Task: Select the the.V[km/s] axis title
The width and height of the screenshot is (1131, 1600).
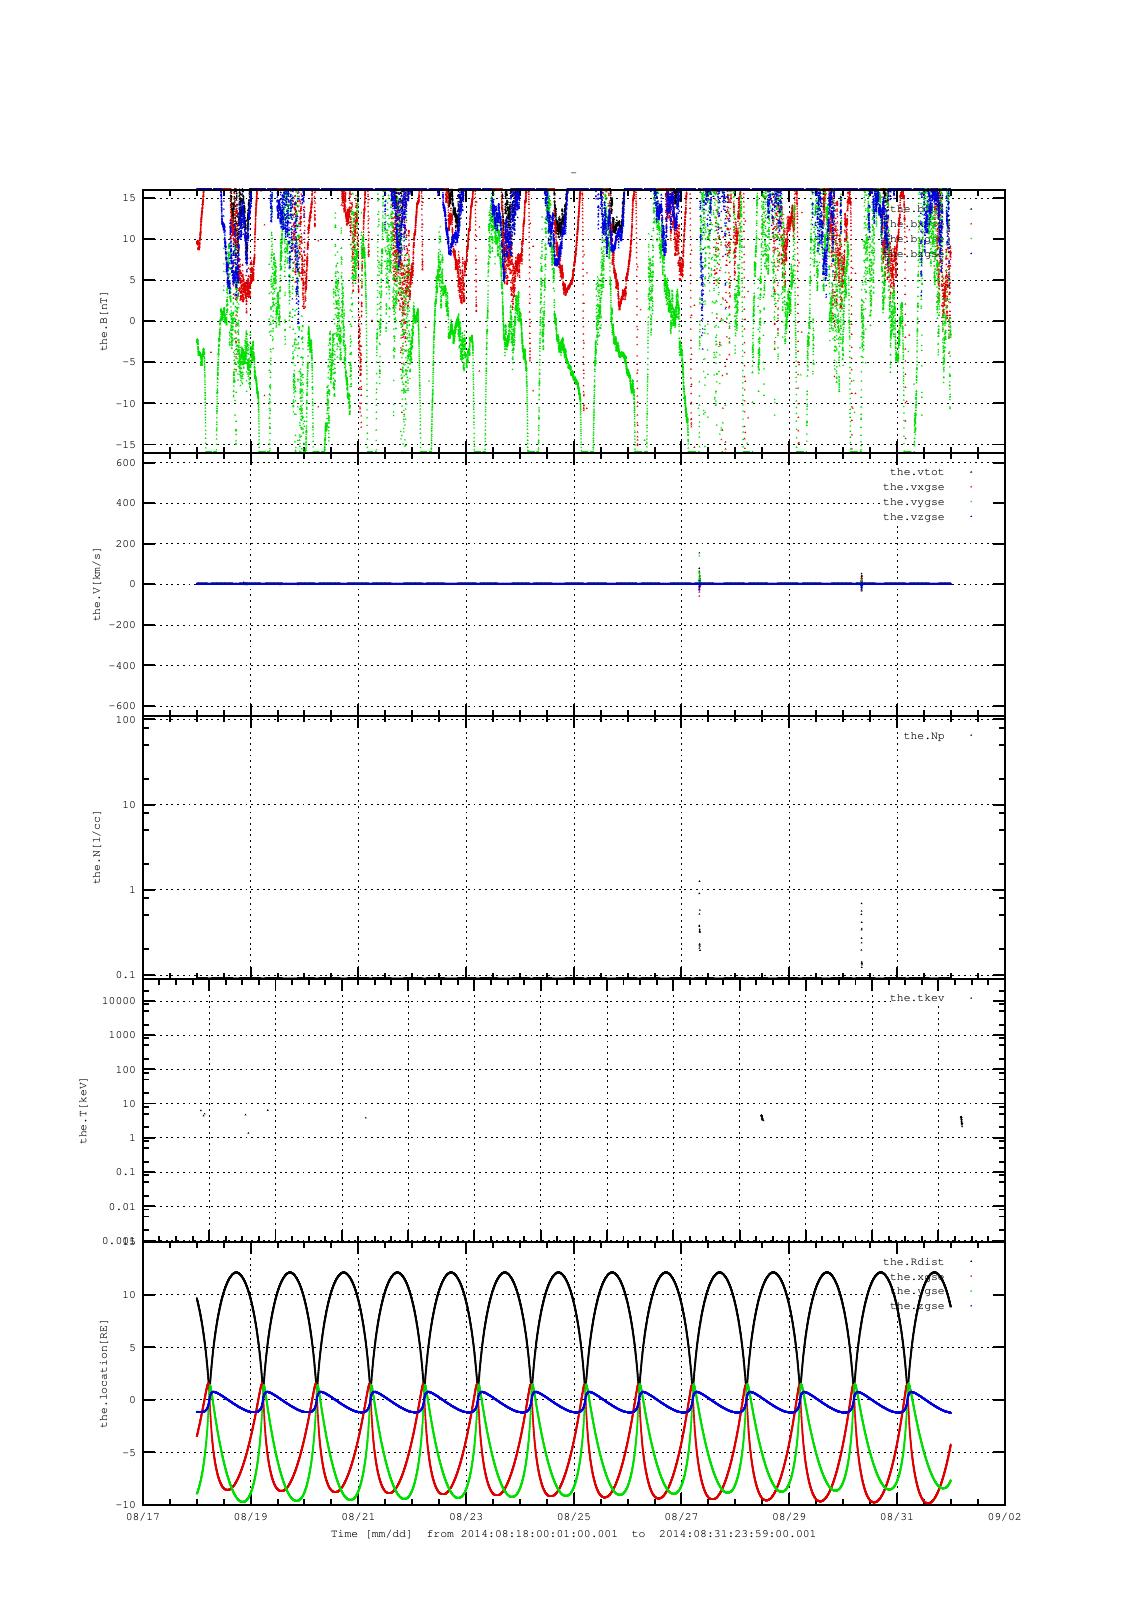Action: coord(98,584)
